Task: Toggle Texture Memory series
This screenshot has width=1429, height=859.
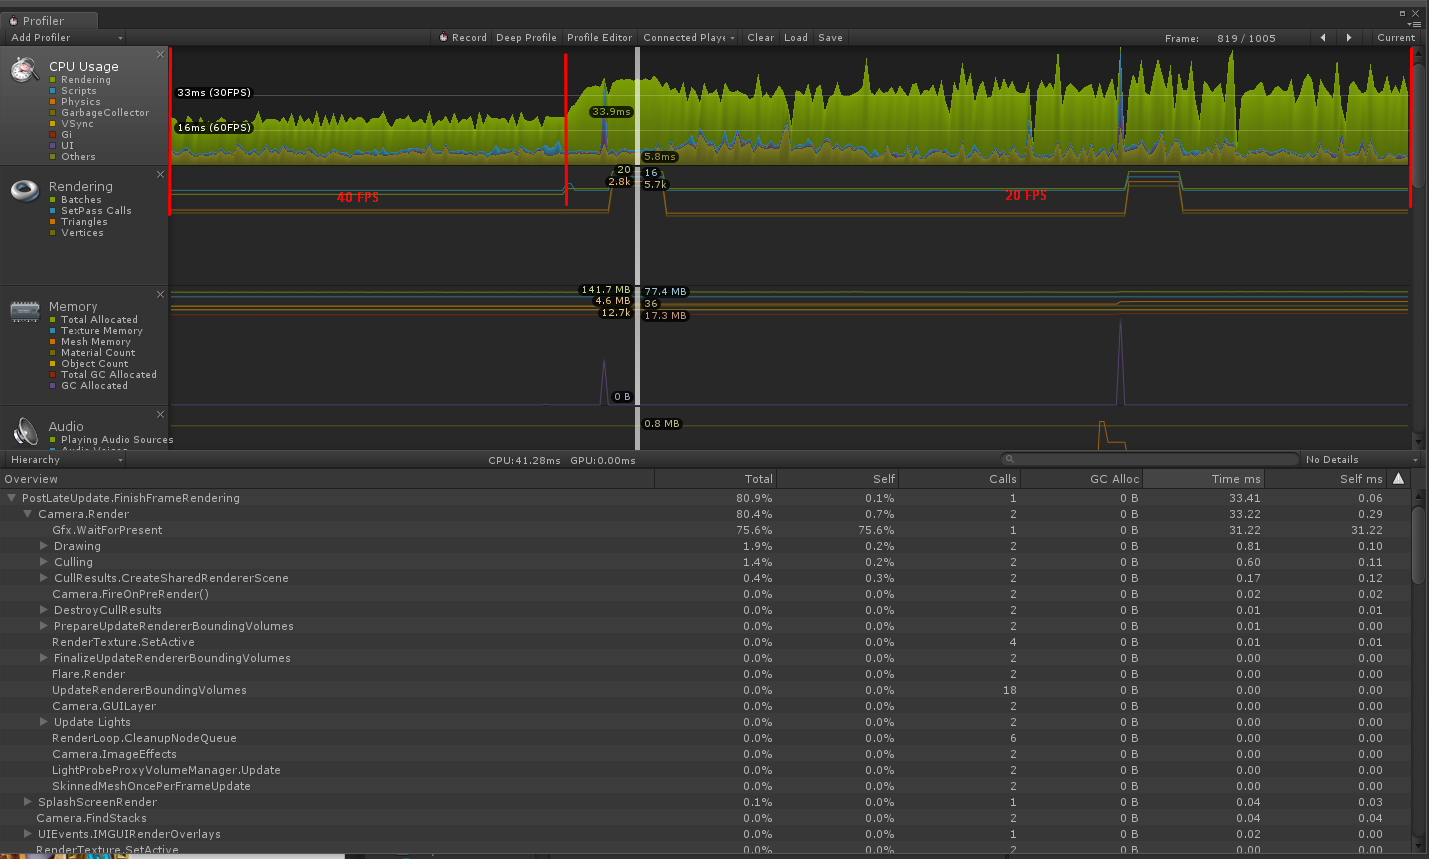Action: pyautogui.click(x=53, y=331)
